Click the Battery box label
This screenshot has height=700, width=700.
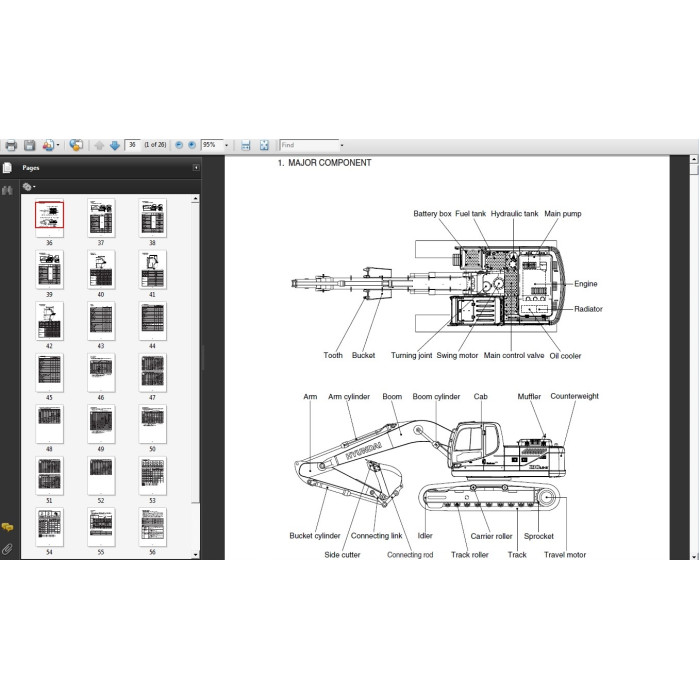432,214
